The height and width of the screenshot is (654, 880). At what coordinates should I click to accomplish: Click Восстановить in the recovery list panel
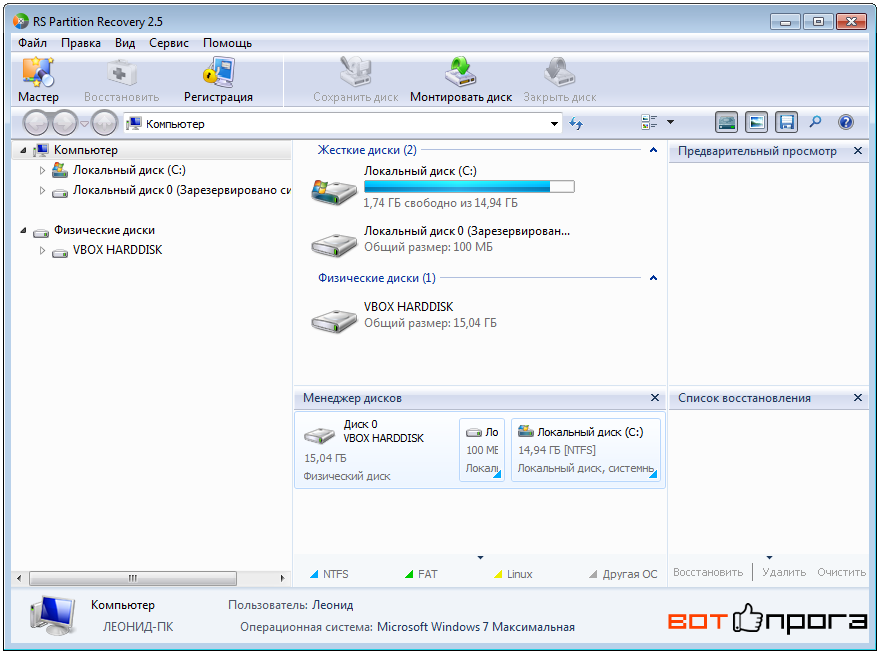point(708,572)
